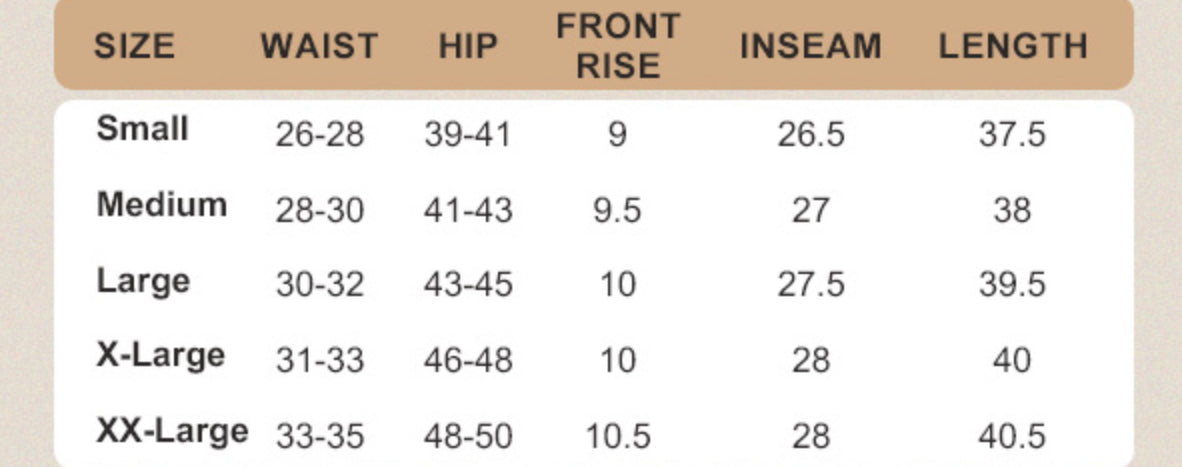
Task: Select the X-Large size label
Action: coord(161,356)
